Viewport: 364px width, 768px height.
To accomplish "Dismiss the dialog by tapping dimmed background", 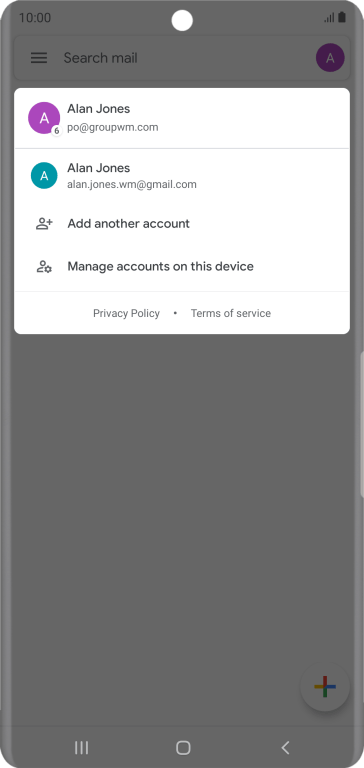I will 182,490.
